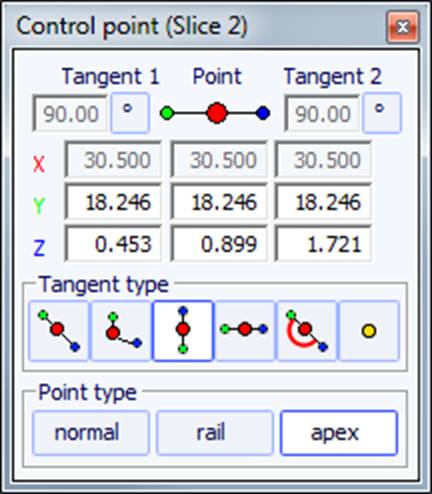Choose the horizontal tangent type icon
432x494 pixels.
tap(245, 331)
